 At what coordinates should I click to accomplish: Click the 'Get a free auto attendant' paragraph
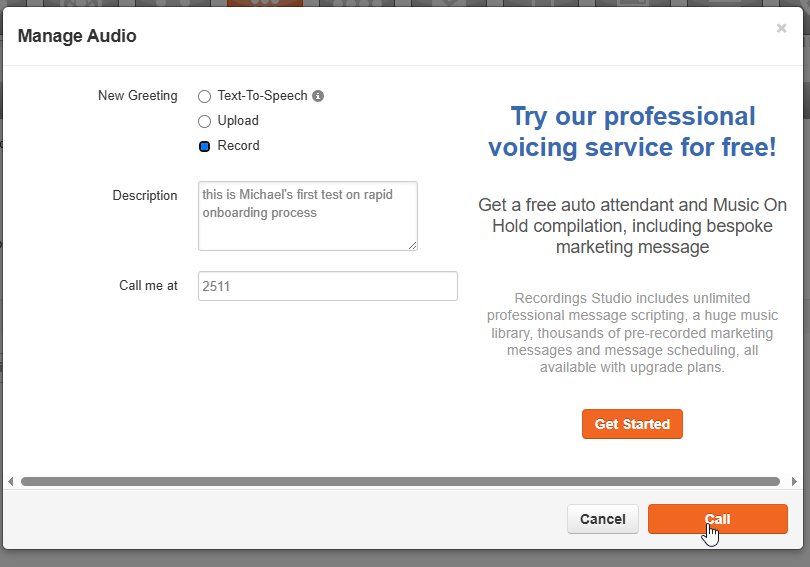click(632, 226)
